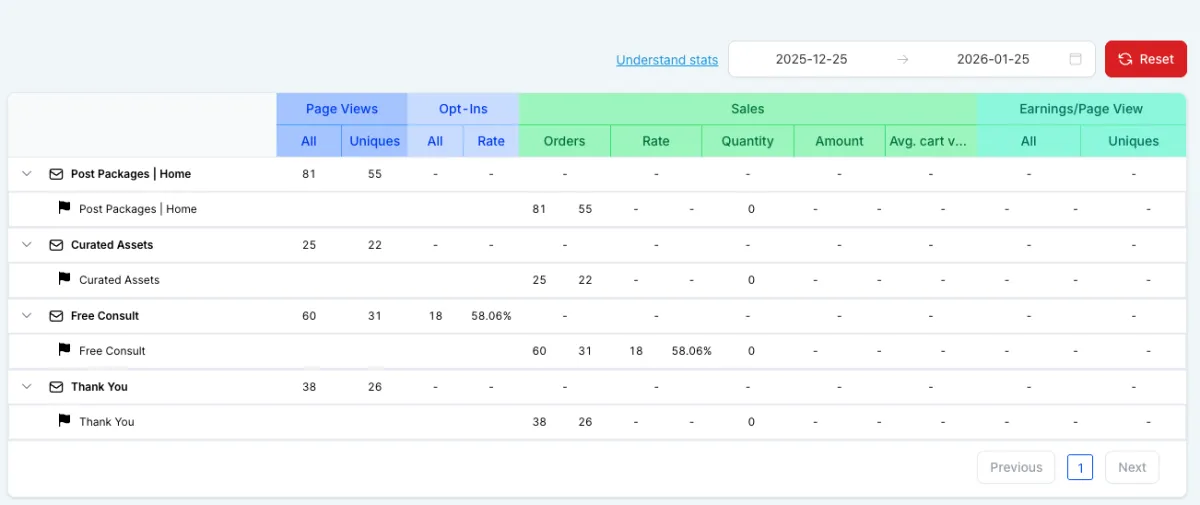
Task: Click the Free Consult sub-row label
Action: (112, 351)
